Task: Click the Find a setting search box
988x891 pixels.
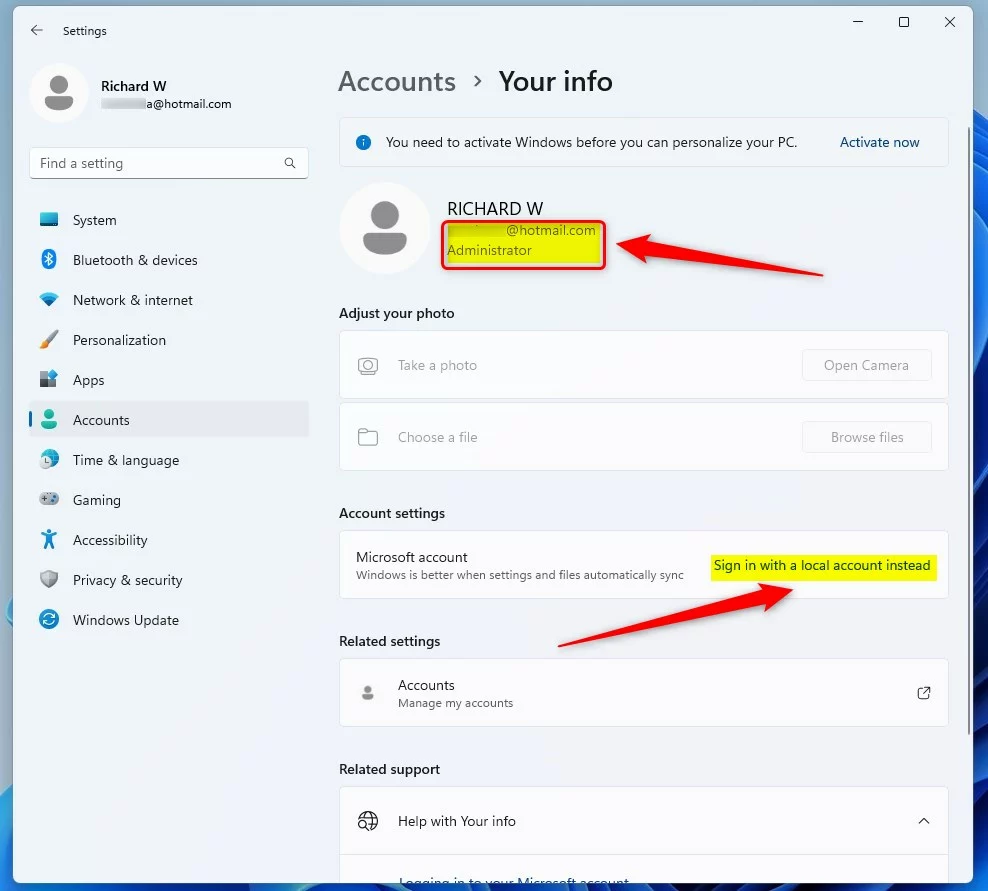Action: 160,163
